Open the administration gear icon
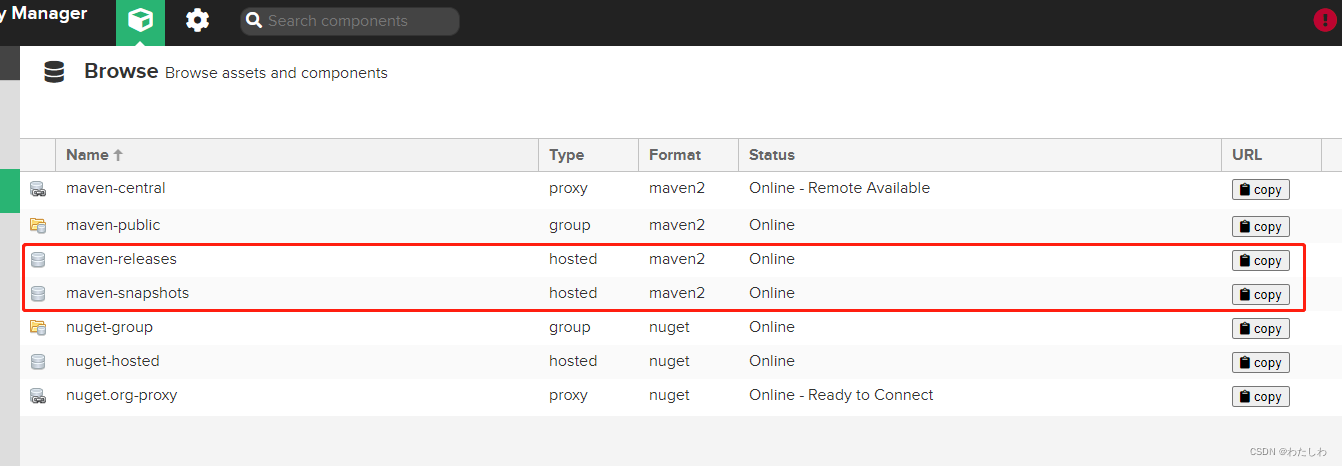The height and width of the screenshot is (466, 1342). 198,20
